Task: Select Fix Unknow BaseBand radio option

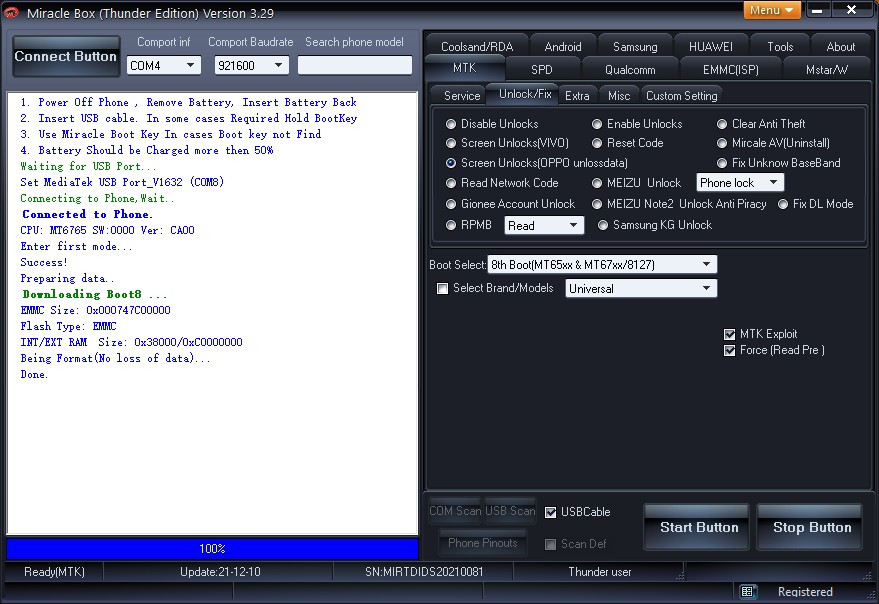Action: point(722,163)
